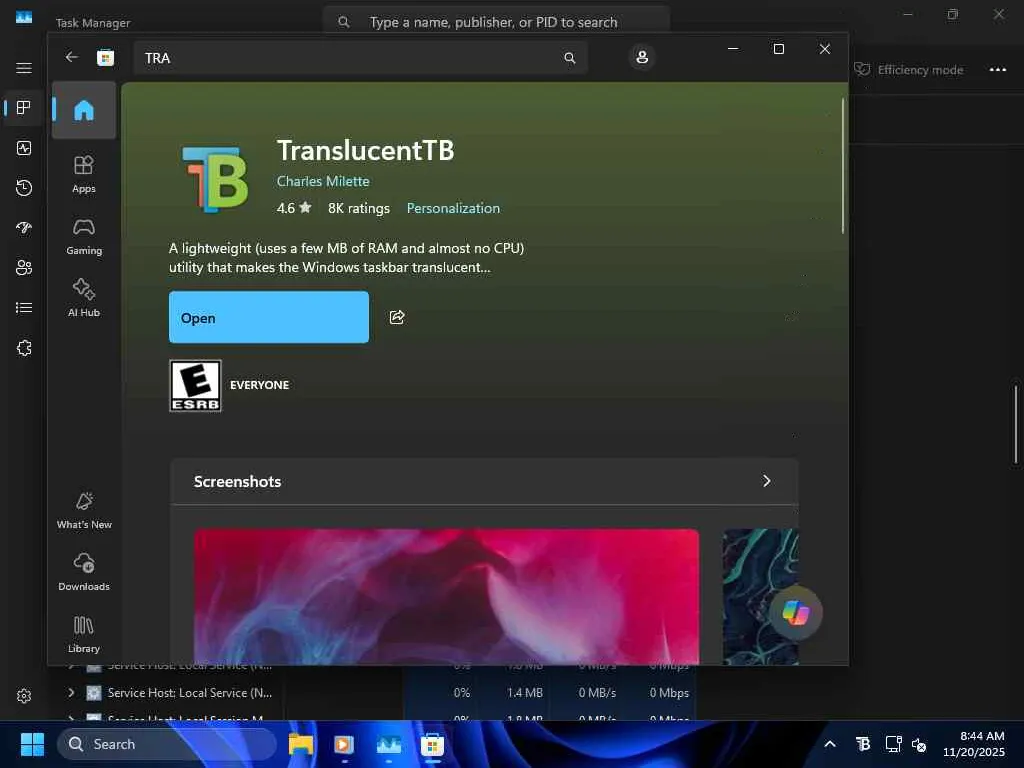Share the TranslucentTB app page
The image size is (1024, 768).
(x=397, y=317)
